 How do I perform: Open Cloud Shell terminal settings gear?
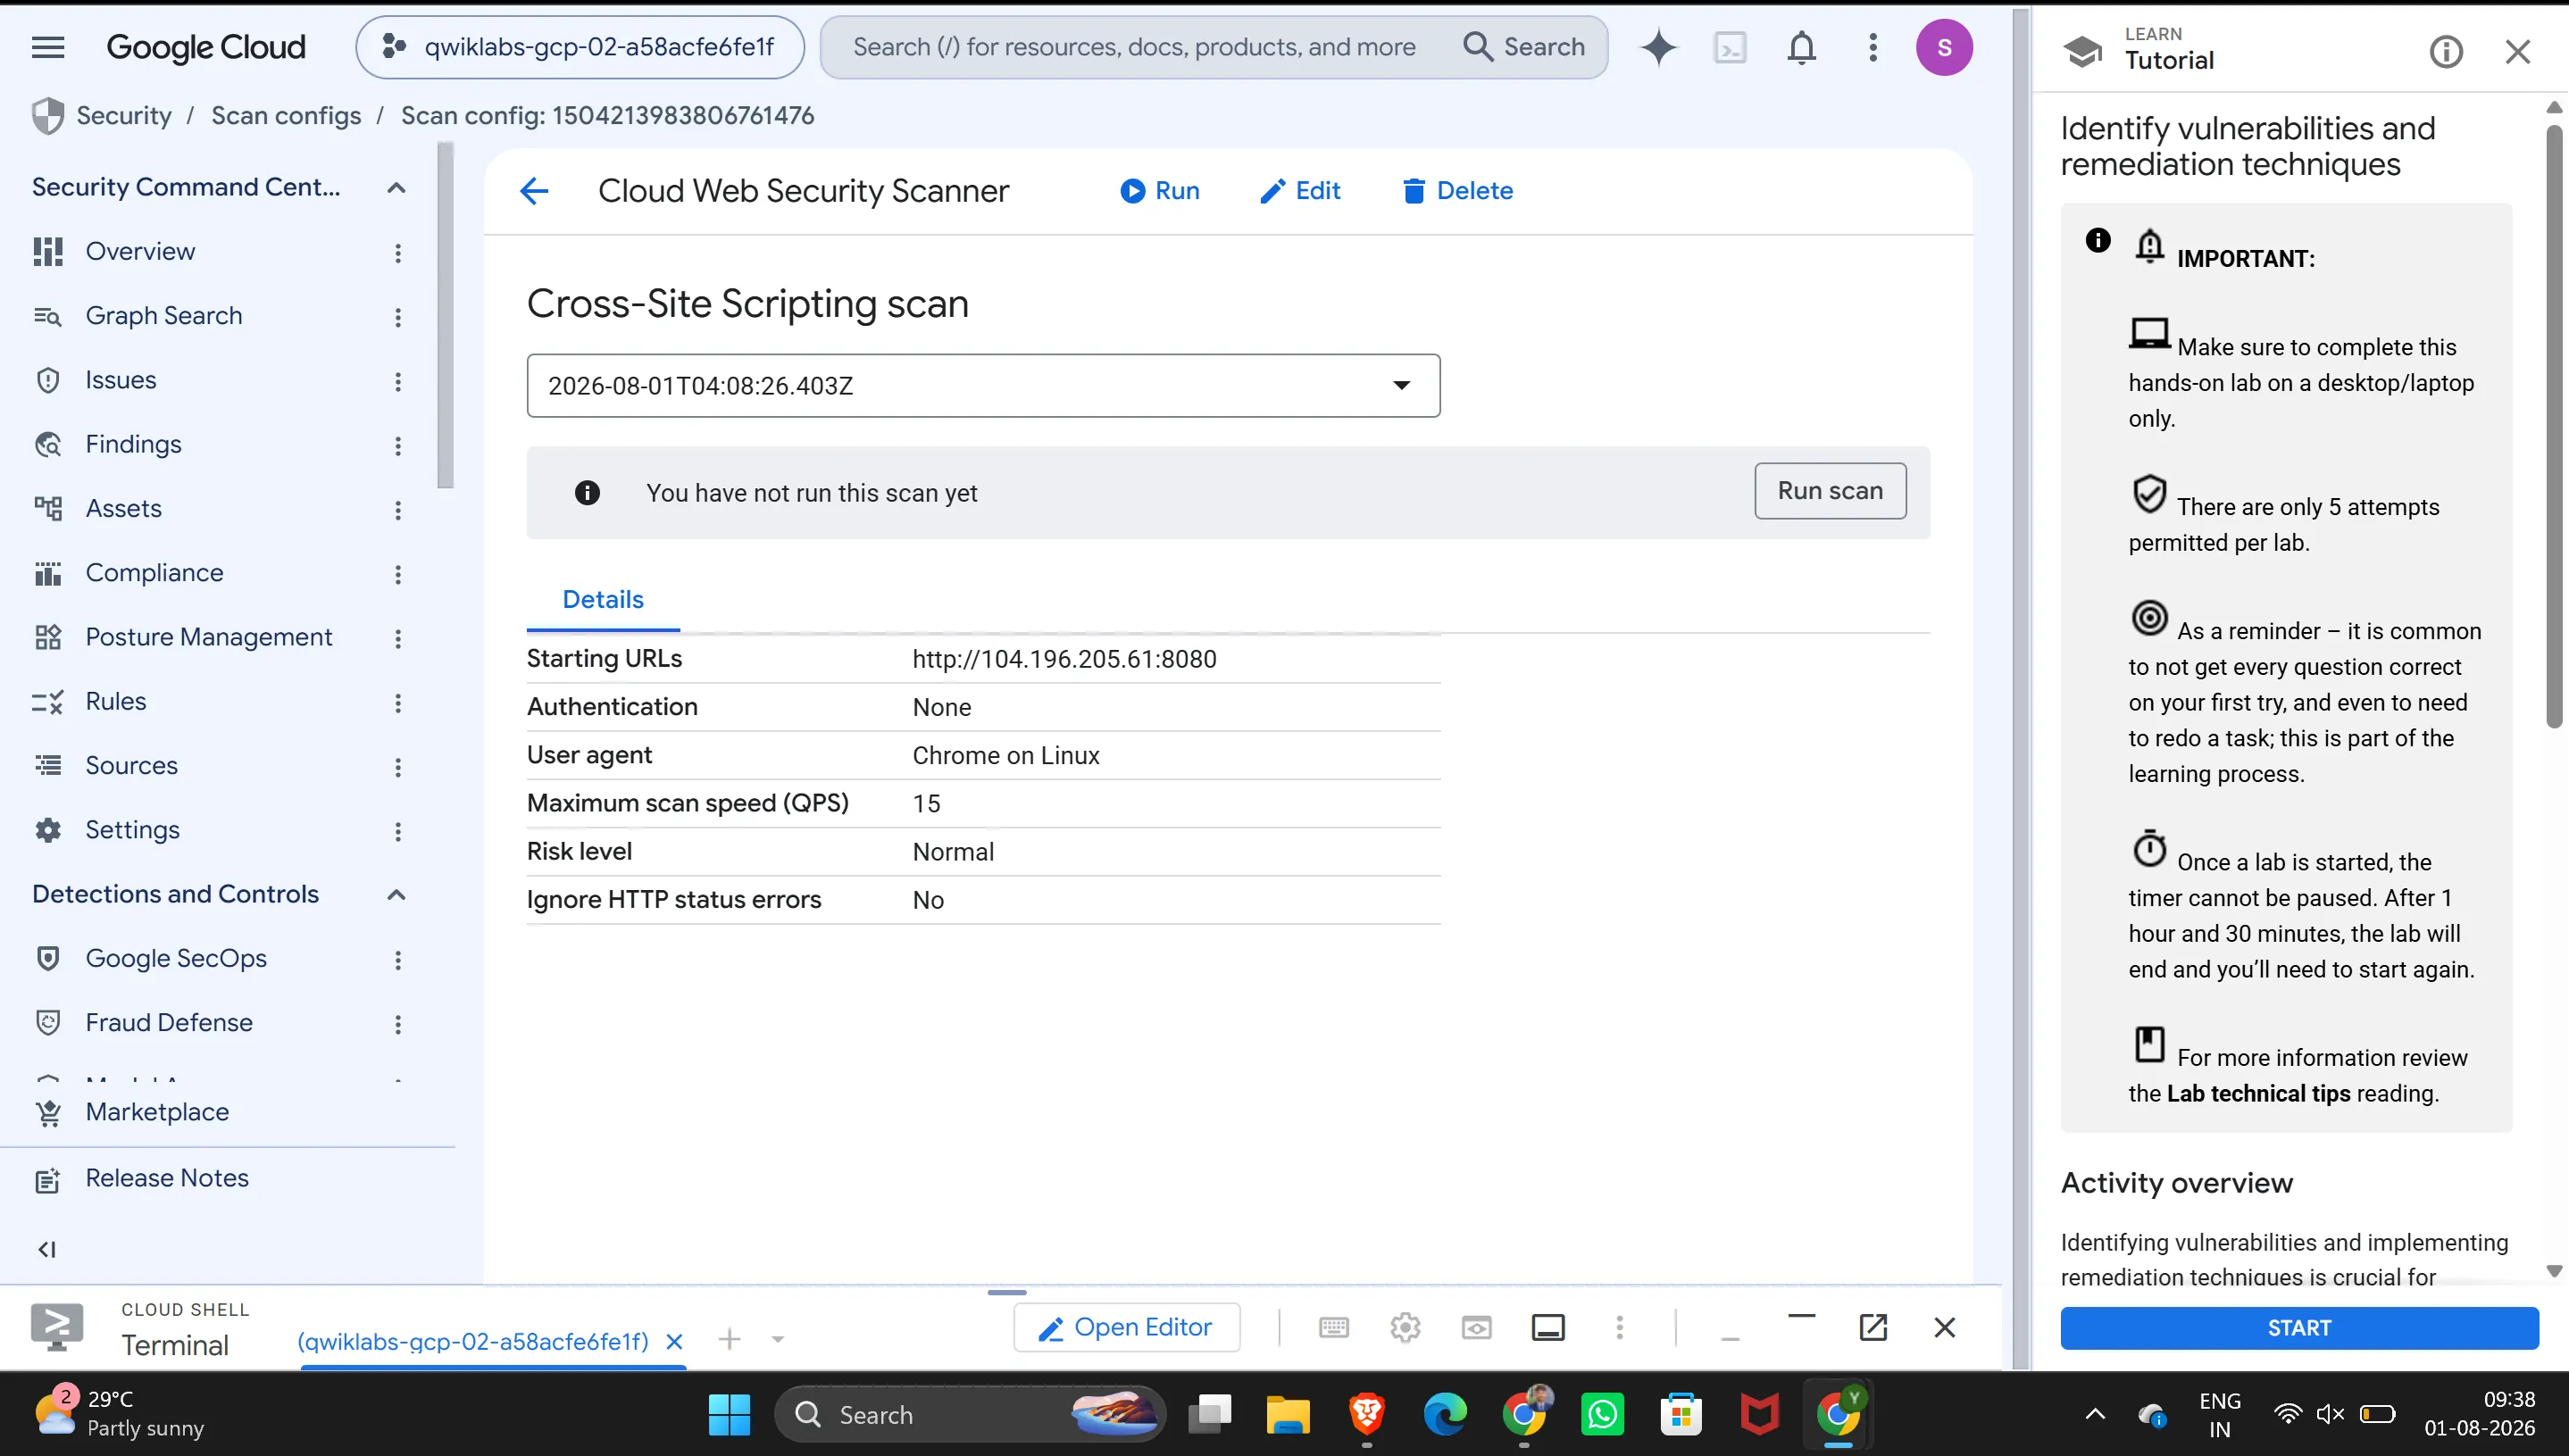coord(1405,1327)
